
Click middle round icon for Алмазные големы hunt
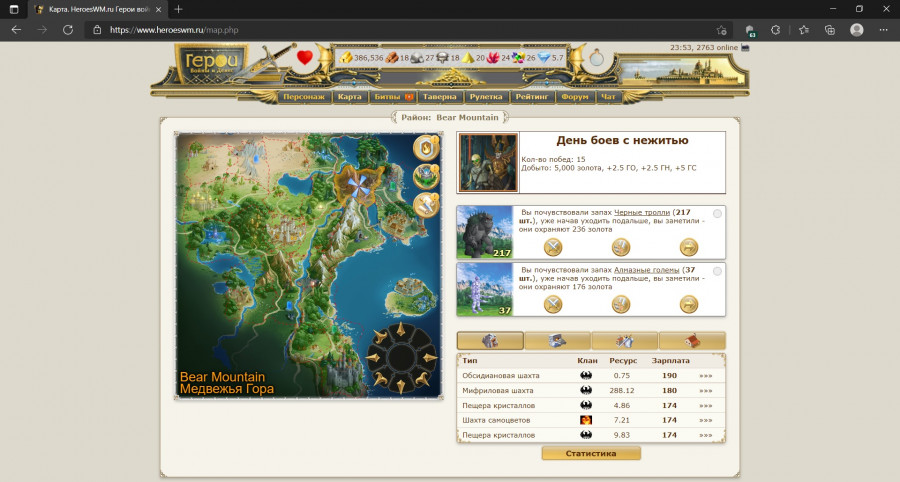(620, 304)
